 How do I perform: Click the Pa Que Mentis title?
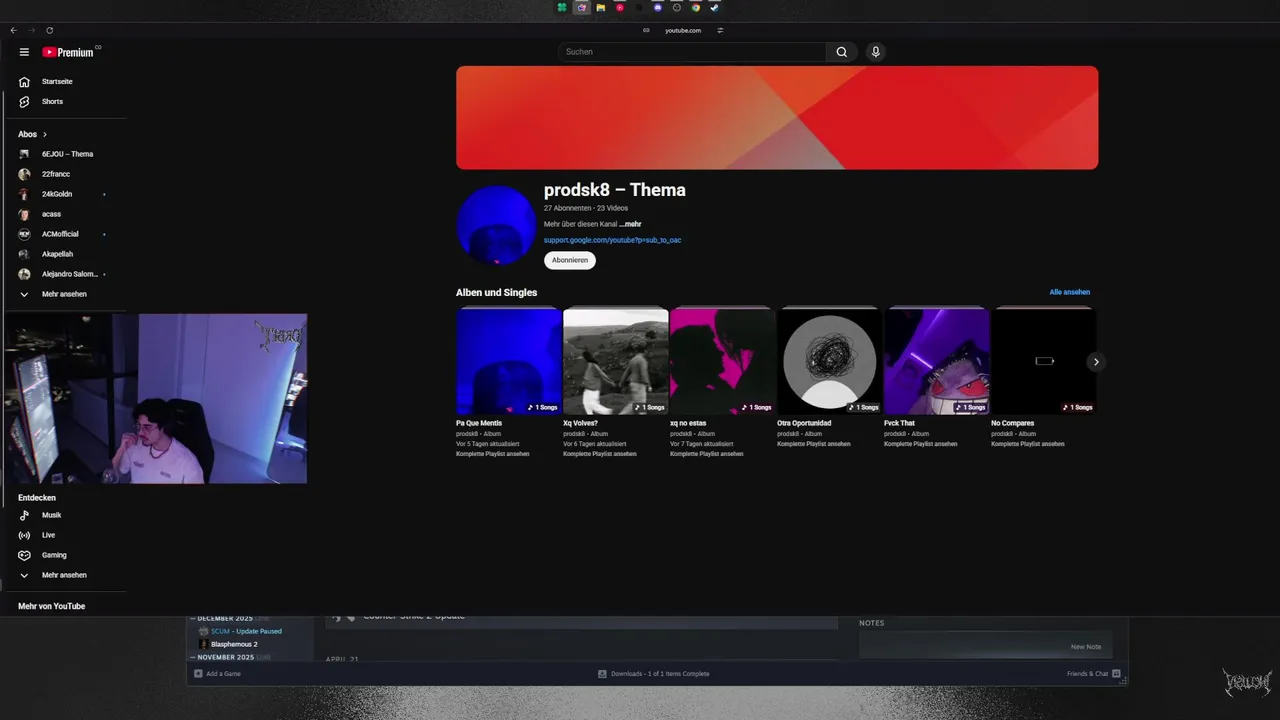pyautogui.click(x=479, y=423)
